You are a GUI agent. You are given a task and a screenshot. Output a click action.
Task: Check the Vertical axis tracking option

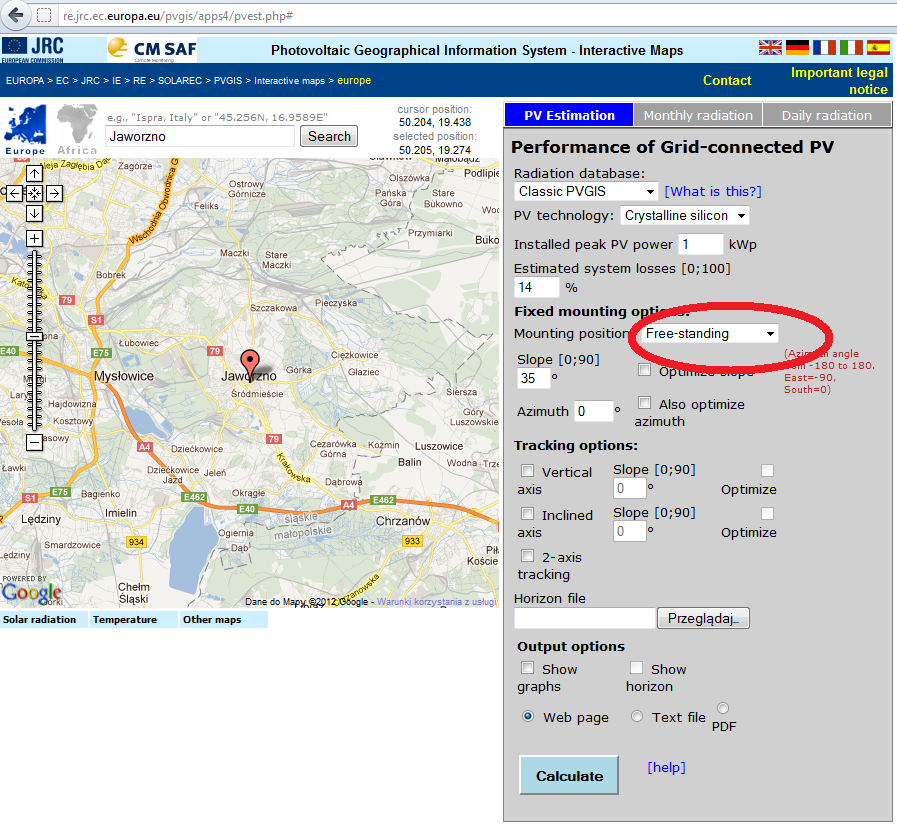pos(527,471)
